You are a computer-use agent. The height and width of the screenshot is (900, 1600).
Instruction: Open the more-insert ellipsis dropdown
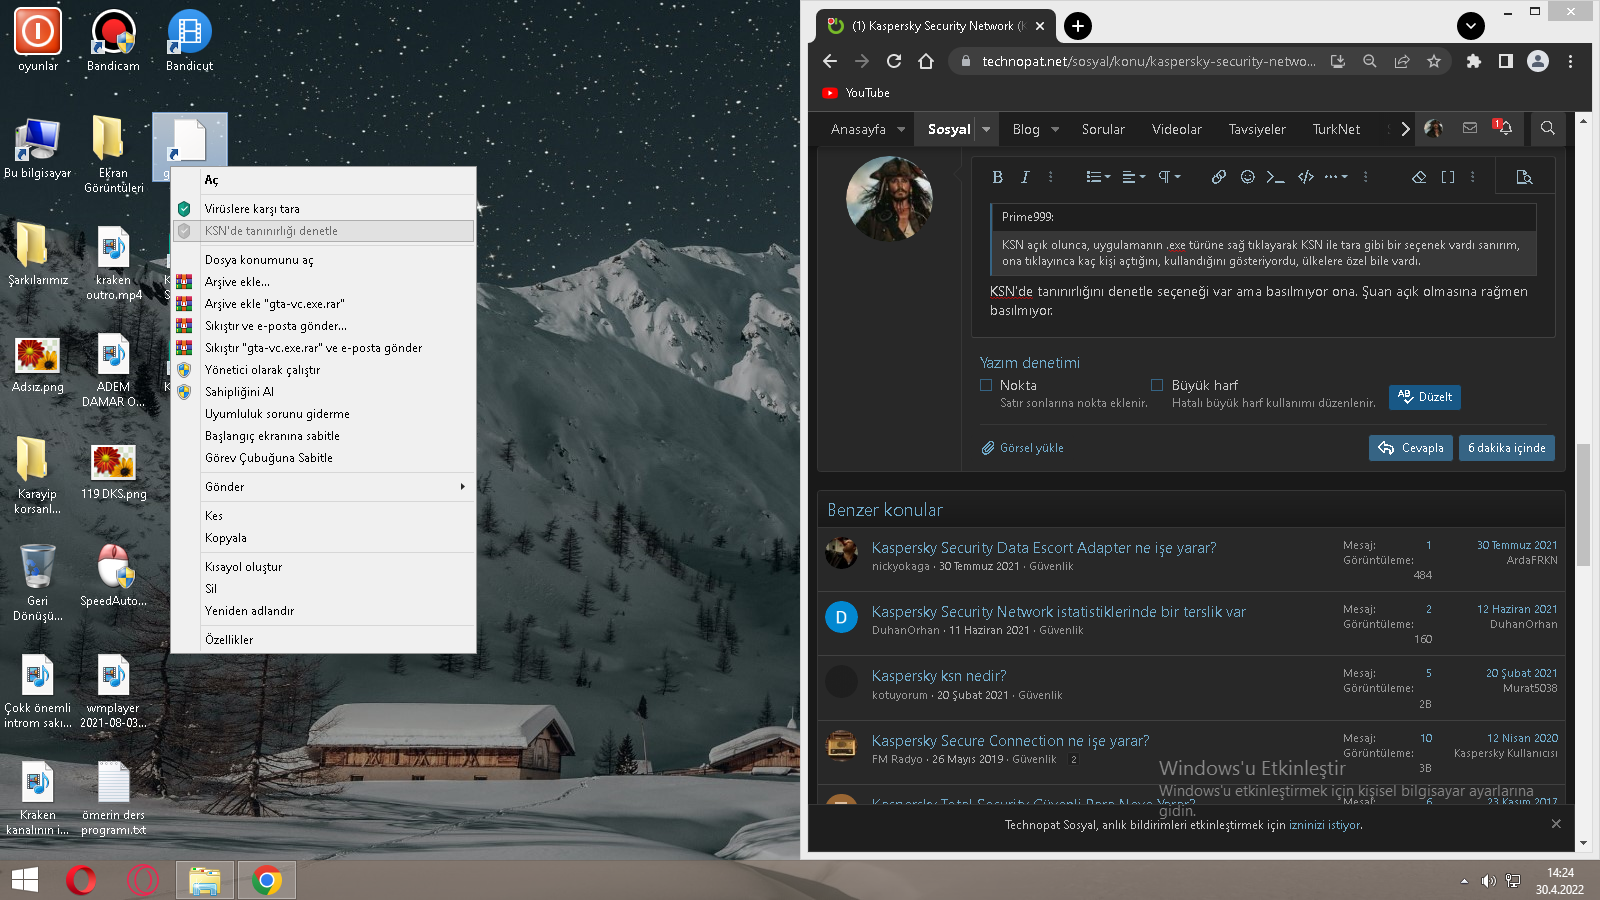pos(1336,177)
